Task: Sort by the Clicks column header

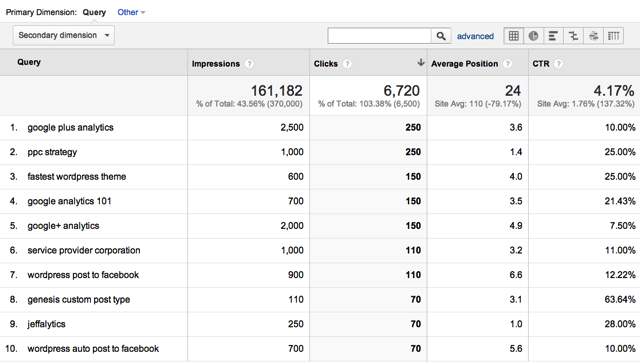Action: point(326,64)
